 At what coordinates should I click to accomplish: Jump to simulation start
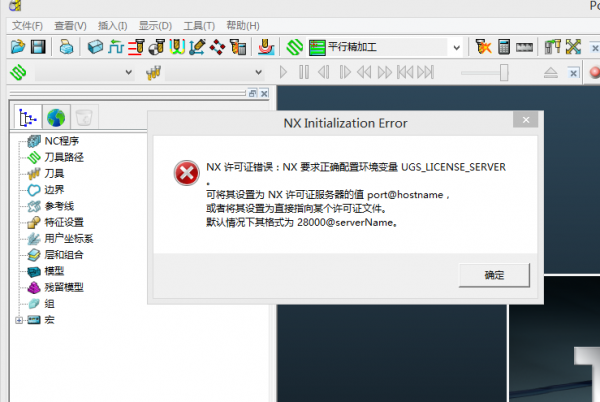point(405,72)
